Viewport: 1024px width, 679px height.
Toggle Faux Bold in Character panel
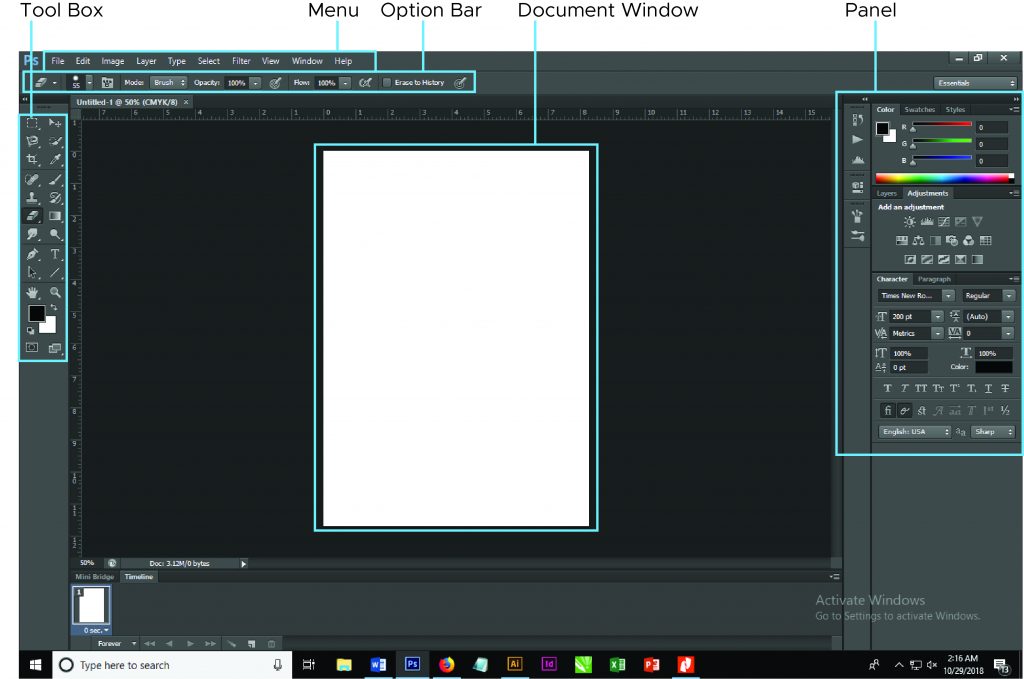pyautogui.click(x=888, y=388)
